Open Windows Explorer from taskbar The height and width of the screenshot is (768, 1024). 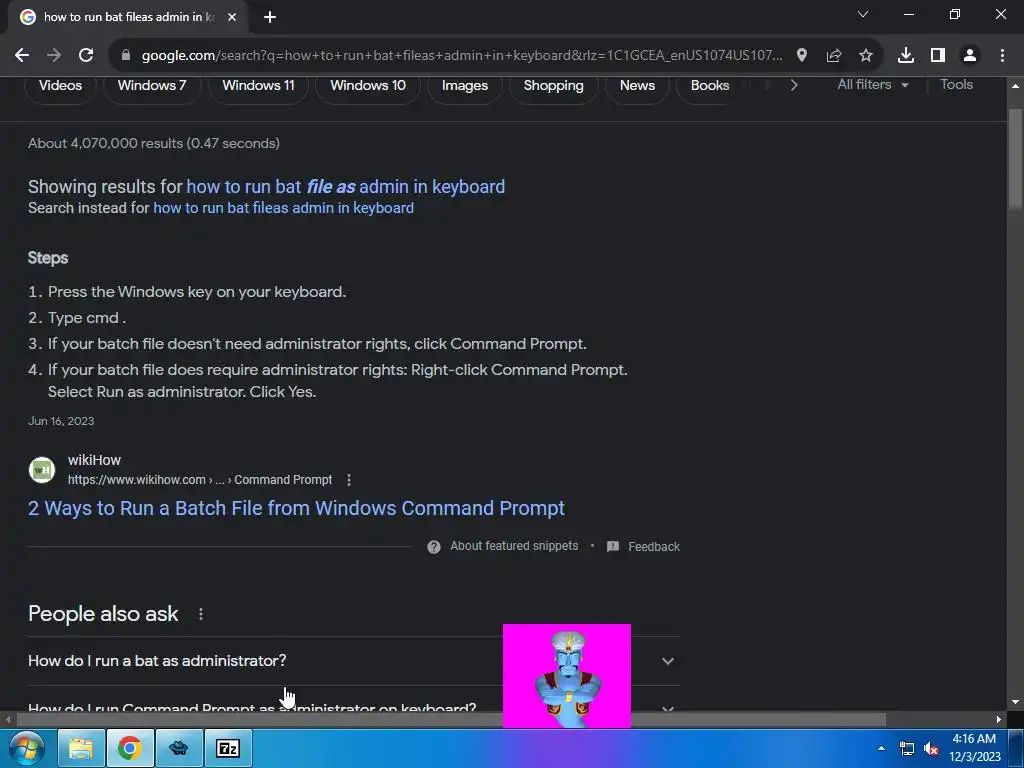(x=81, y=748)
